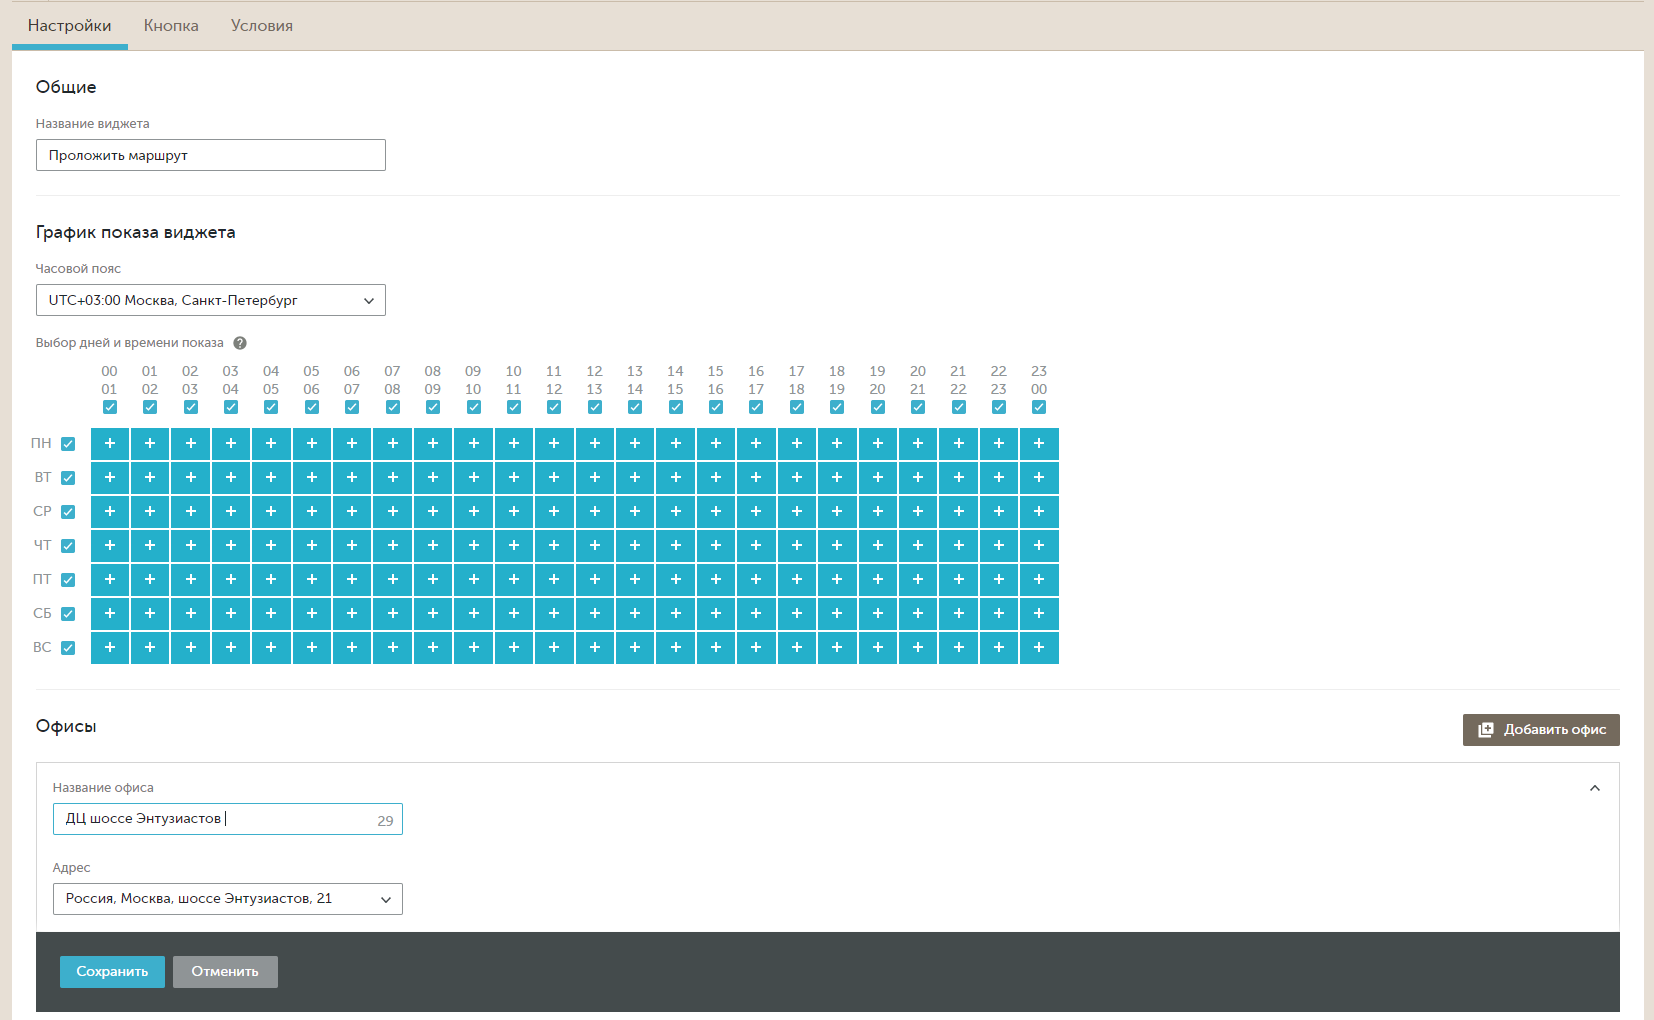Toggle Monday 14-15 schedule cell
This screenshot has height=1020, width=1654.
676,444
